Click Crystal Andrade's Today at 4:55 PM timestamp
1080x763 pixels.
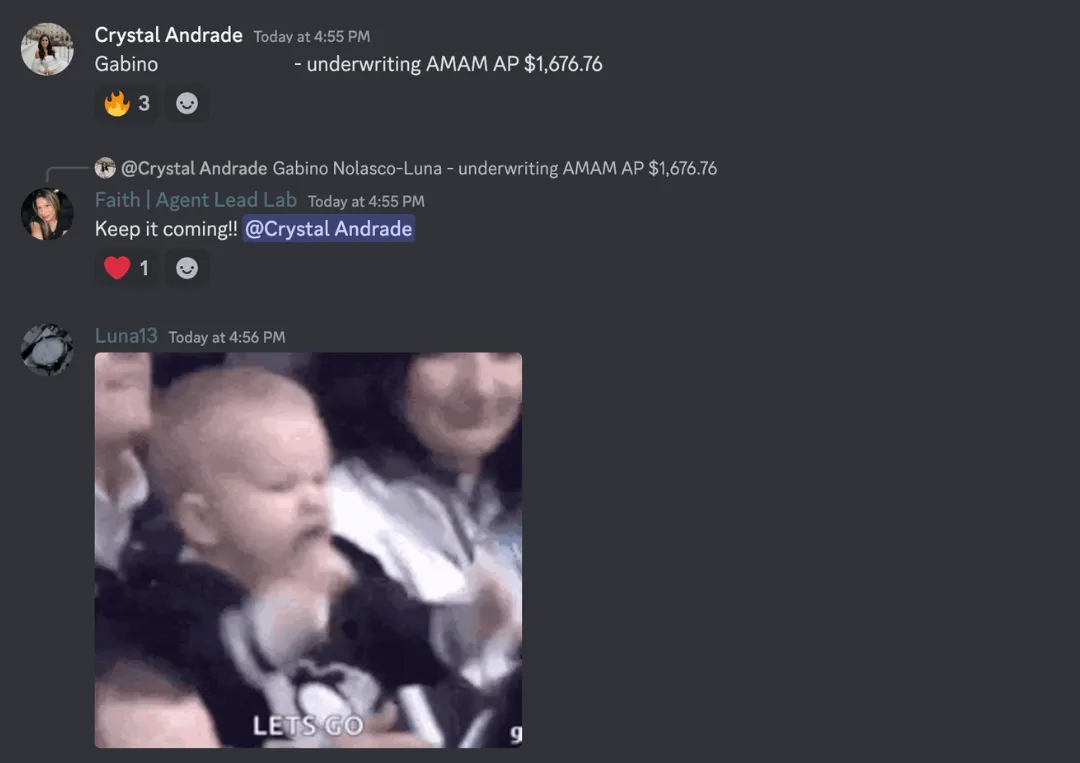(x=311, y=36)
